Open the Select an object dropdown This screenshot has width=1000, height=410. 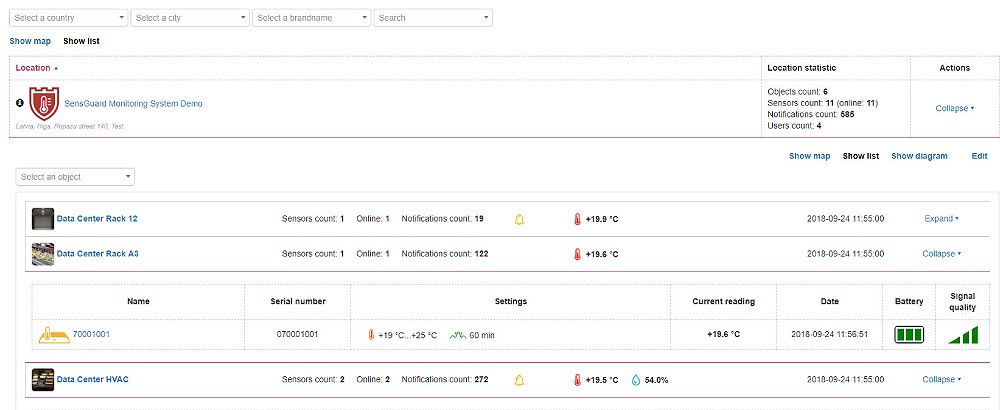(75, 177)
